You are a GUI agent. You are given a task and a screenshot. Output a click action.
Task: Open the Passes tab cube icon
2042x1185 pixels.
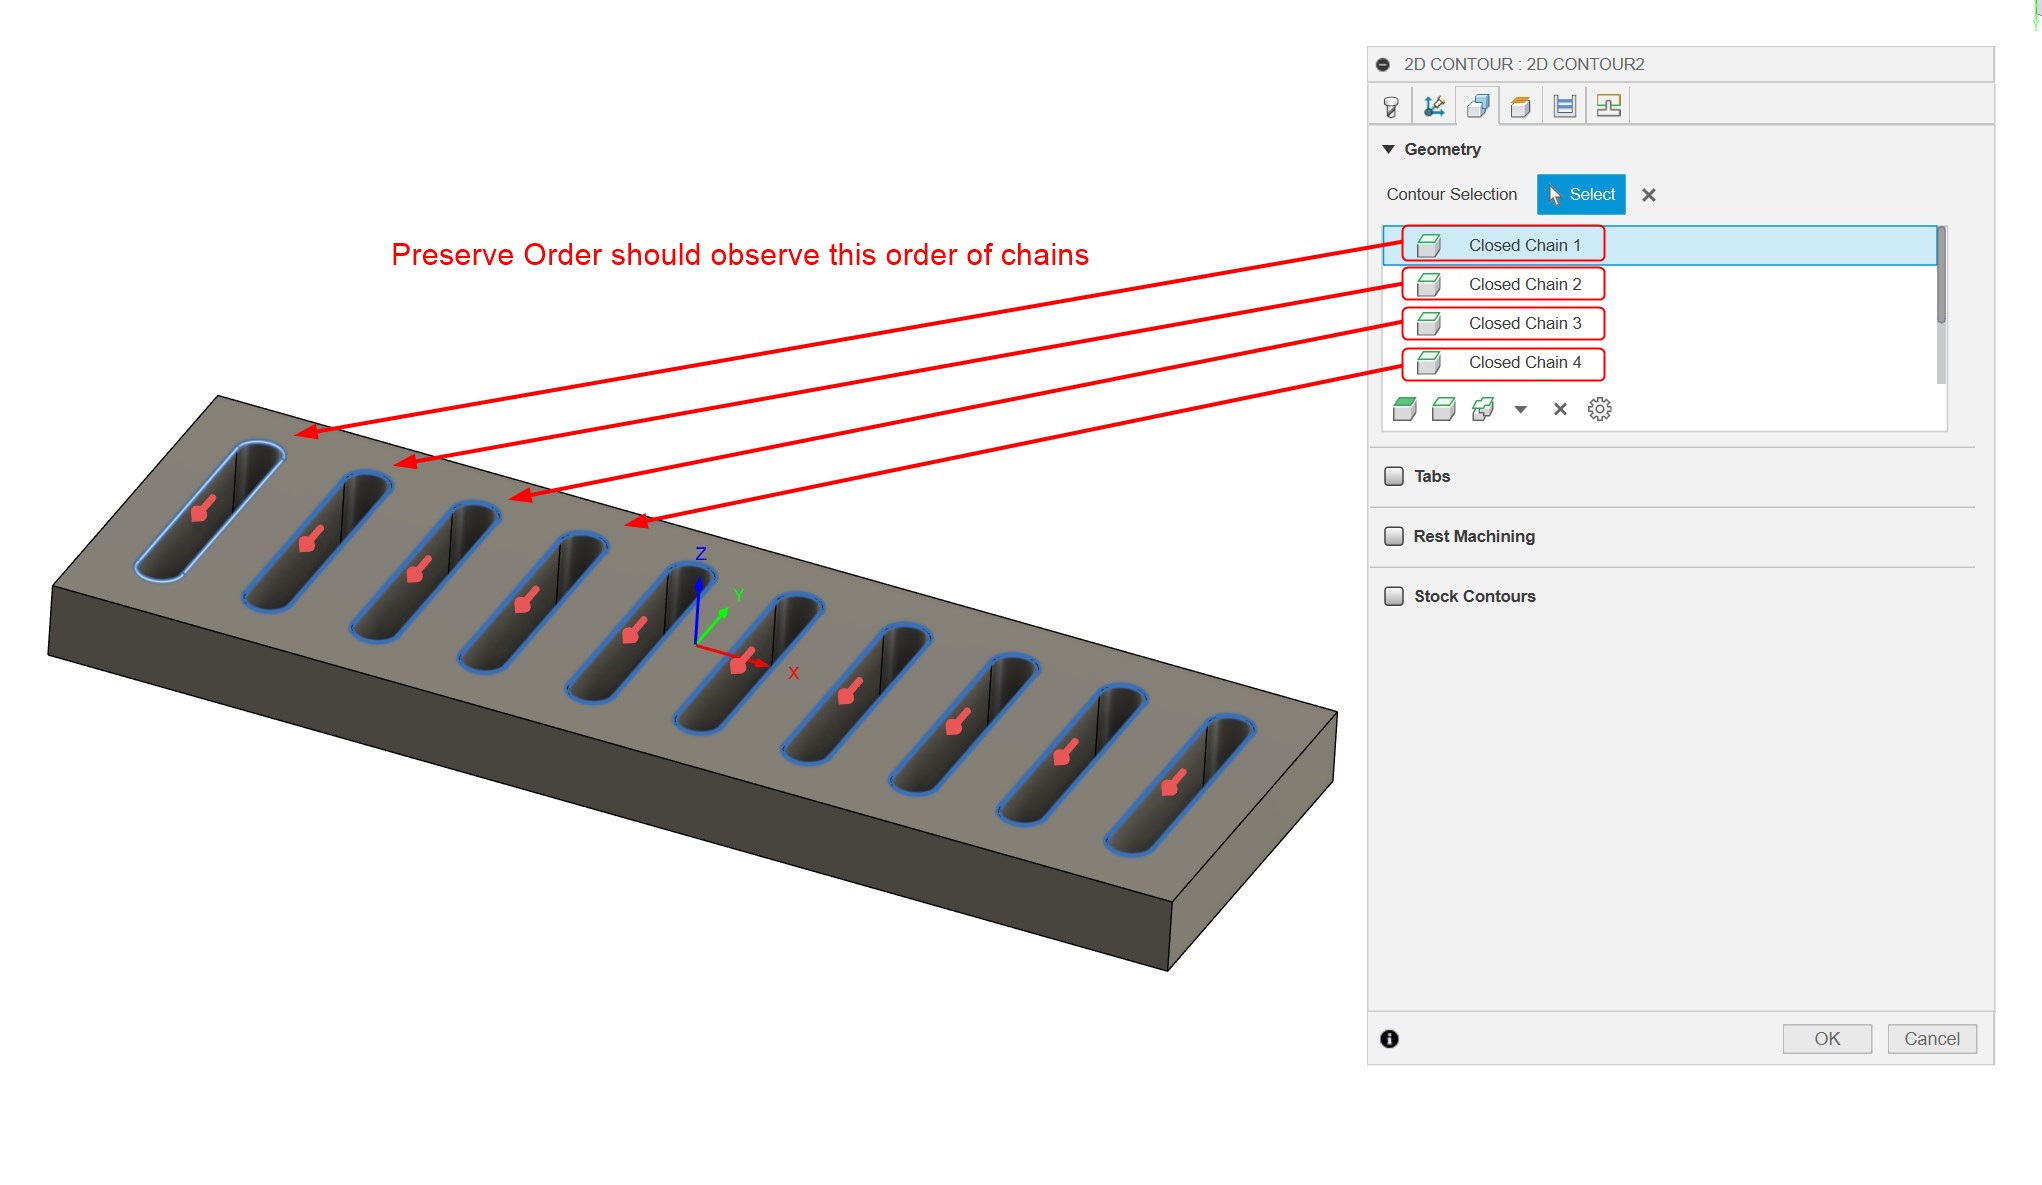1521,106
